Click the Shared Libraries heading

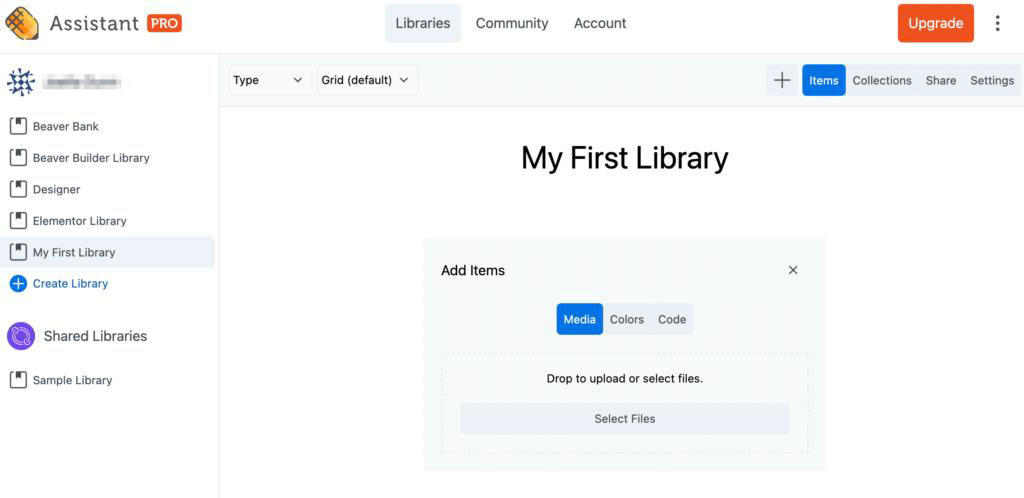(x=95, y=336)
